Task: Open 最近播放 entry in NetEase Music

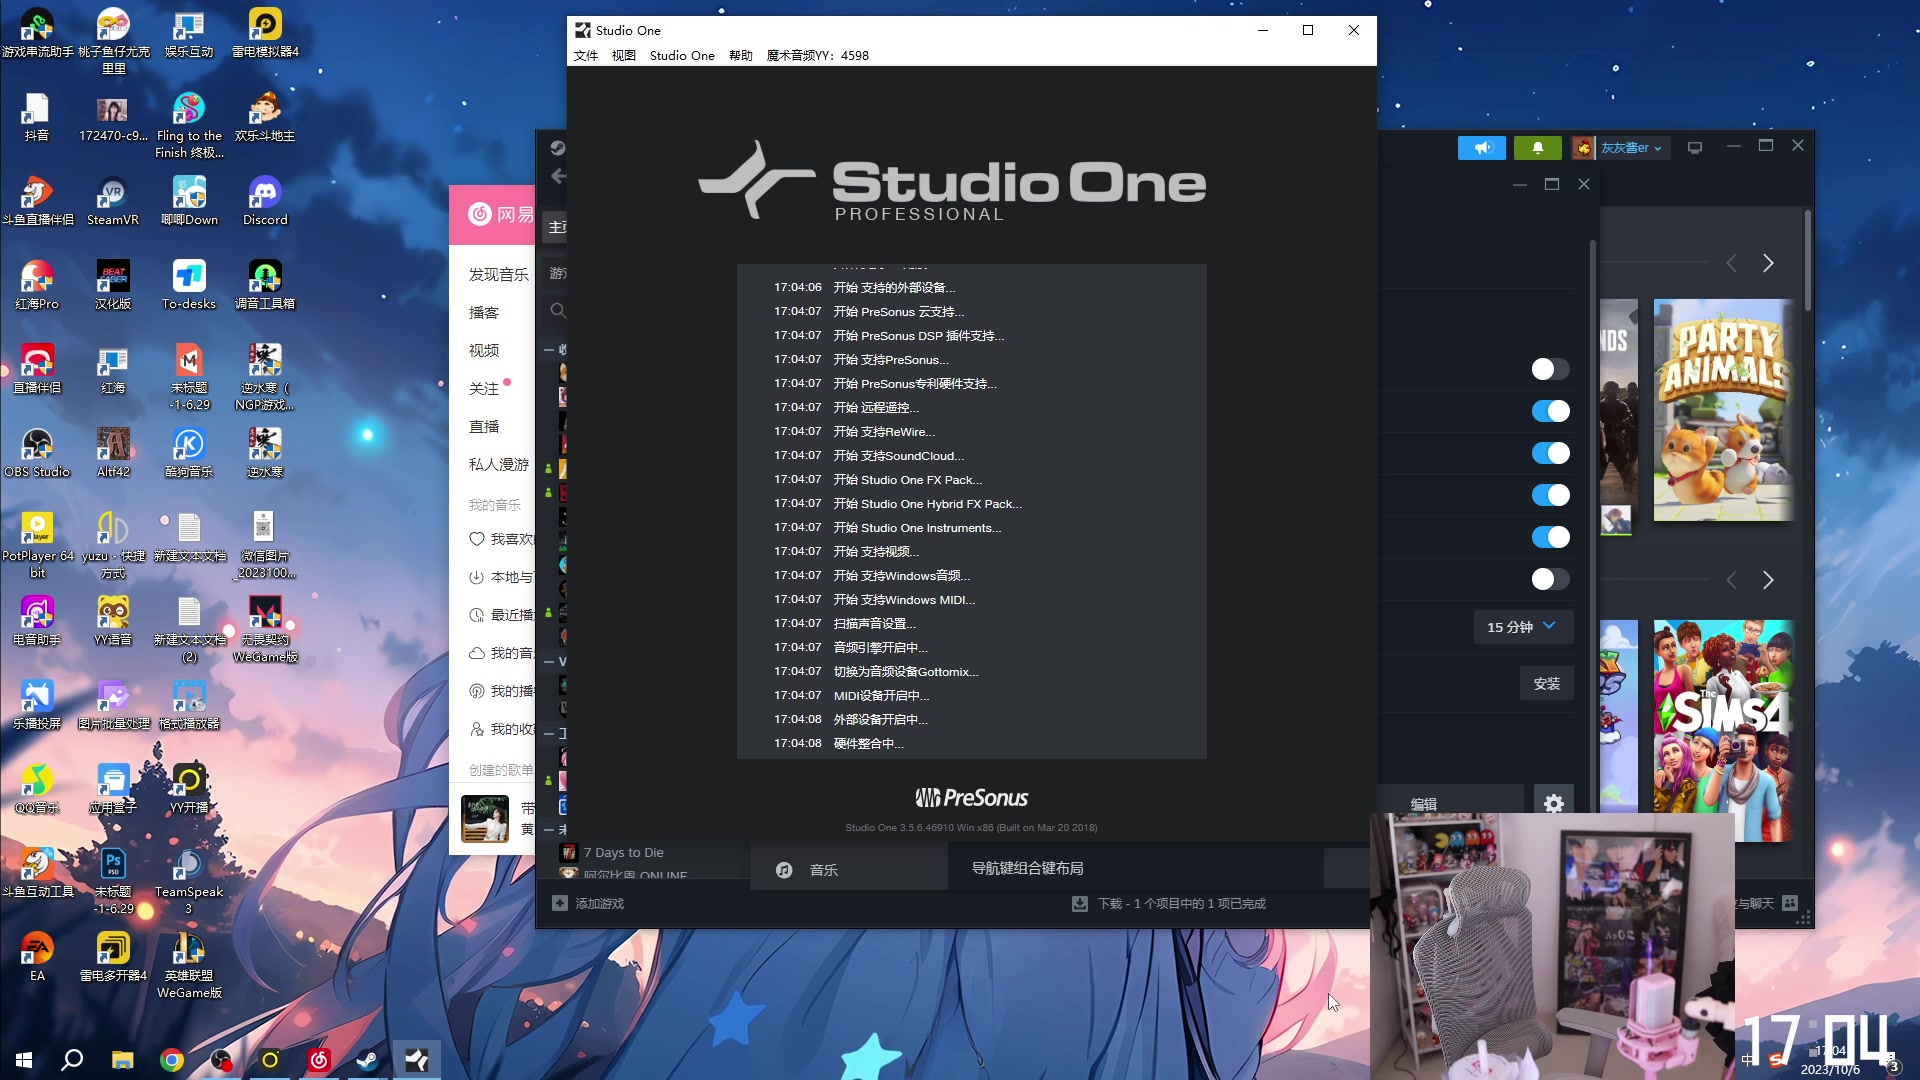Action: click(502, 615)
